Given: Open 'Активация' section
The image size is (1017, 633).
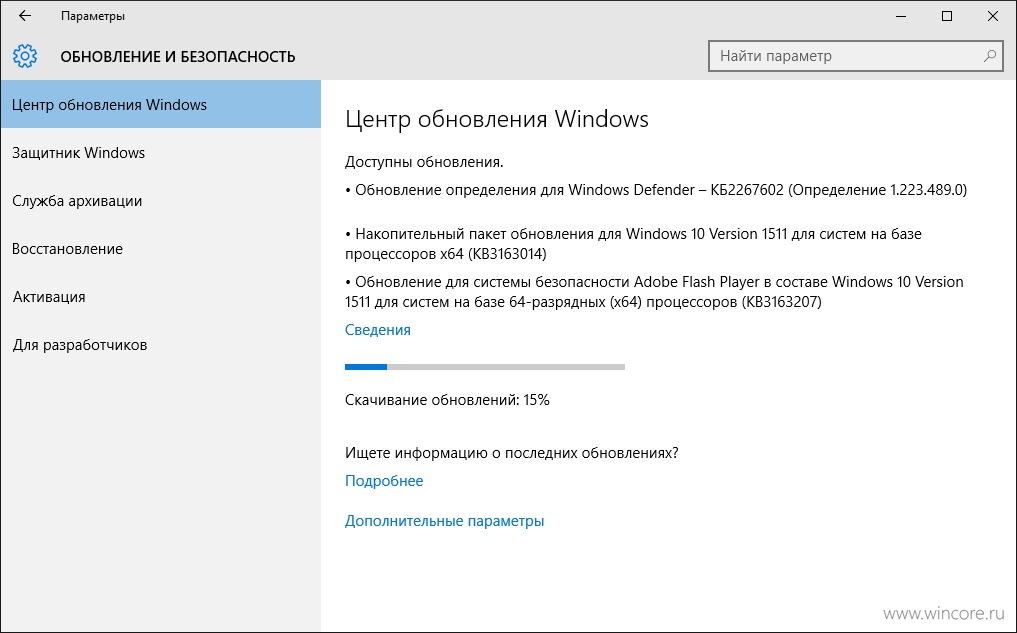Looking at the screenshot, I should coord(161,296).
